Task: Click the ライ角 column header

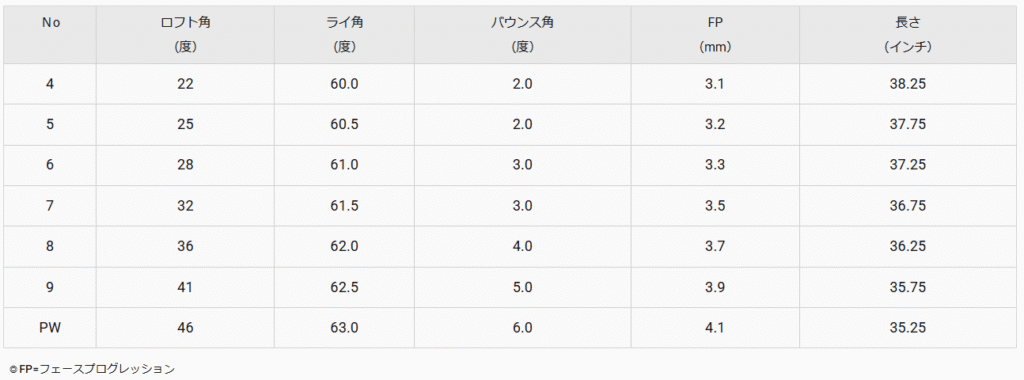Action: [x=344, y=35]
